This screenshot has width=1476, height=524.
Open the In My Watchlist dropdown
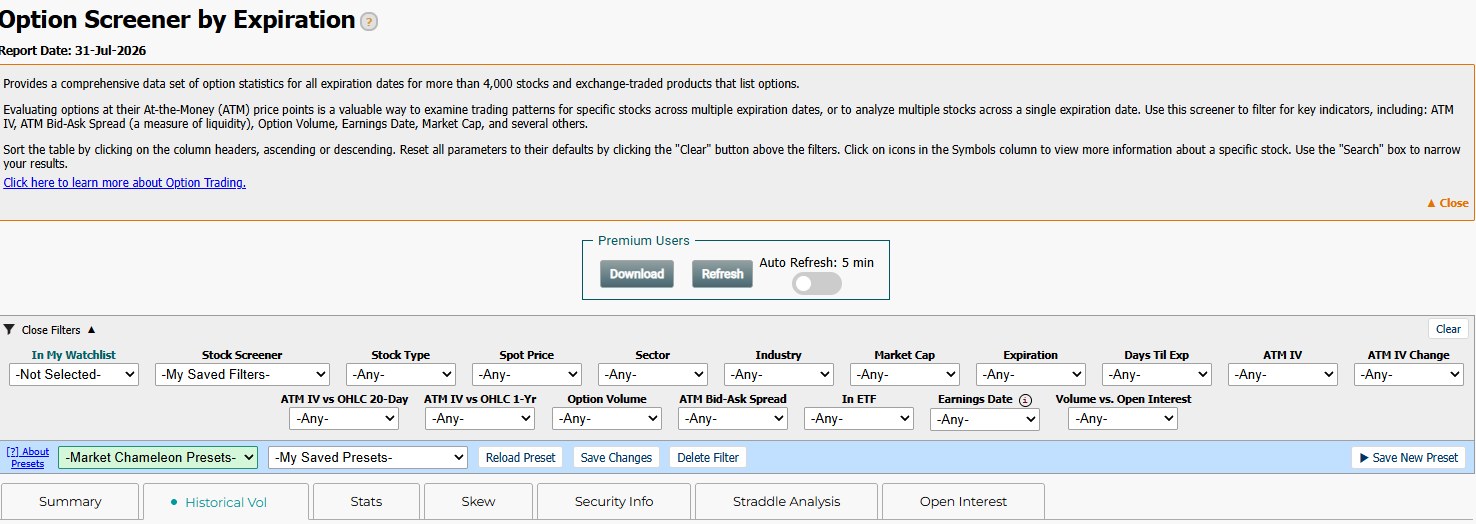74,374
